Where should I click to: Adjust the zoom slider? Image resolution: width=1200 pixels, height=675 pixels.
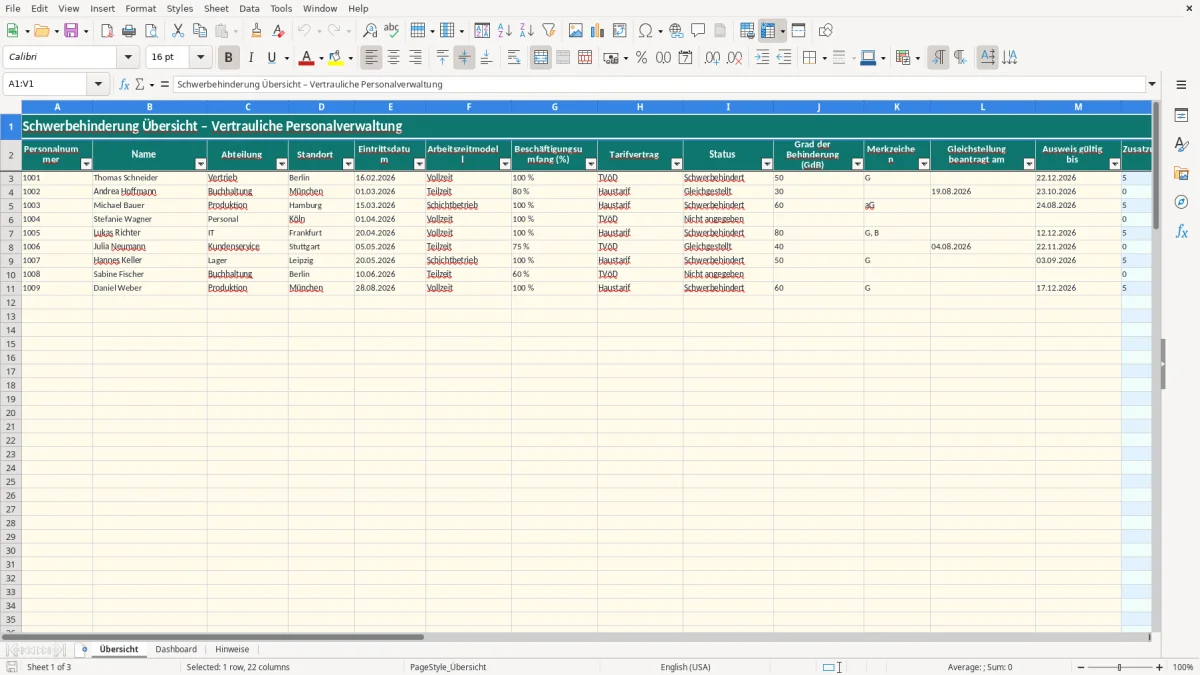[1119, 667]
